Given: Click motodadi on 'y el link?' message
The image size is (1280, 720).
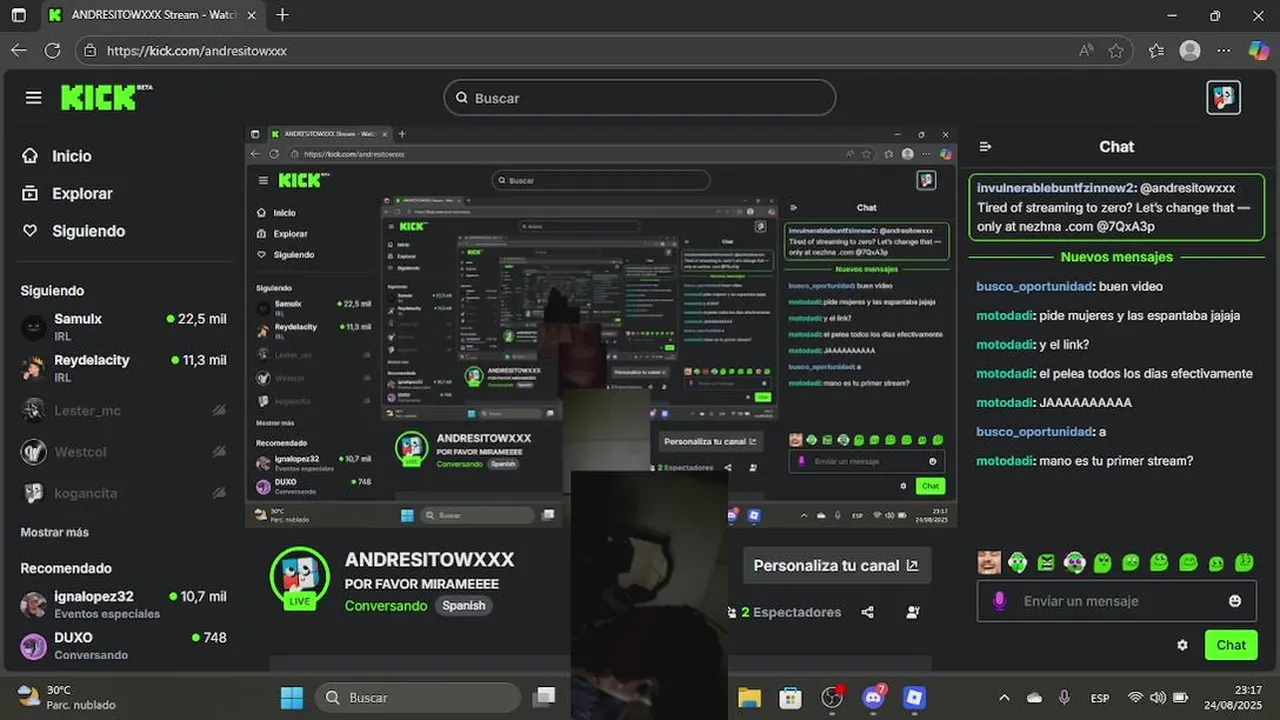Looking at the screenshot, I should pyautogui.click(x=1004, y=344).
